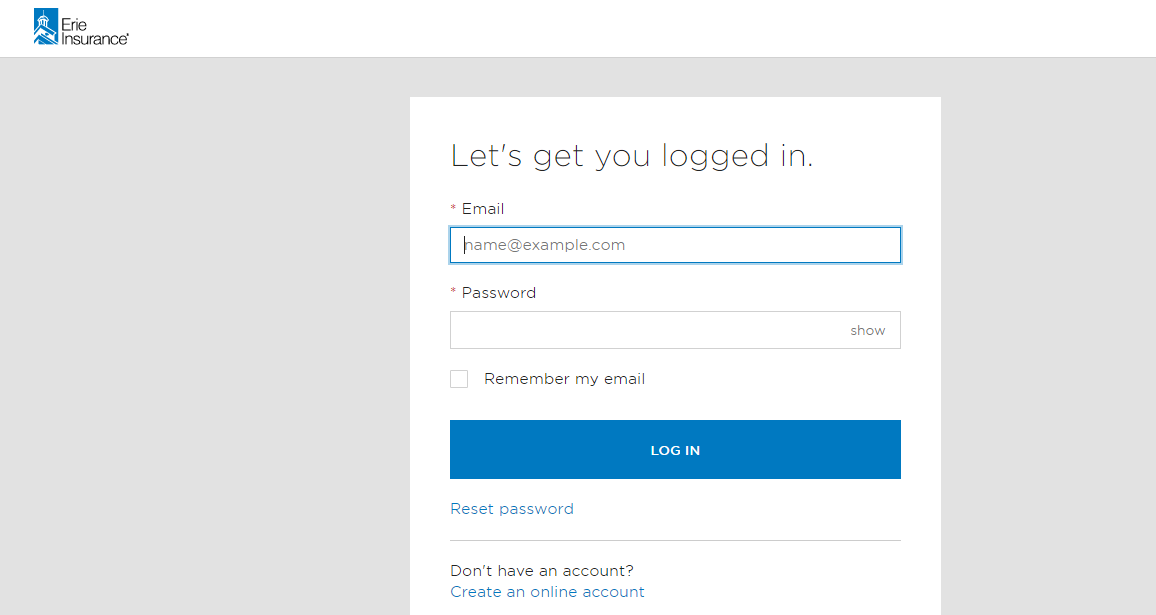Screen dimensions: 1156x615
Task: Click the red asterisk beside Email
Action: 453,209
